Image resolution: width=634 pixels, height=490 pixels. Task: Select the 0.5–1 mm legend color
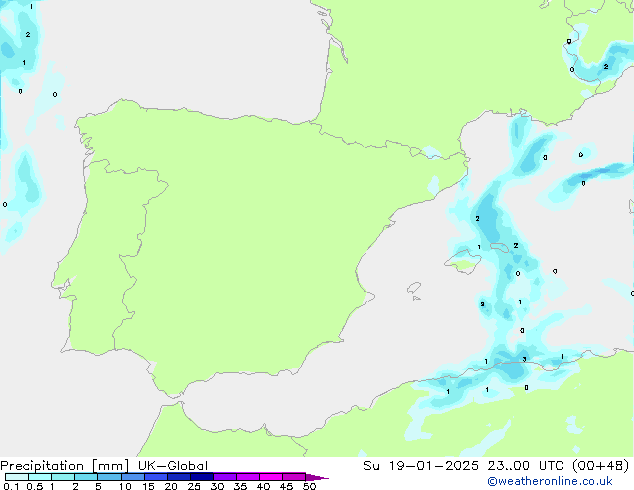40,477
